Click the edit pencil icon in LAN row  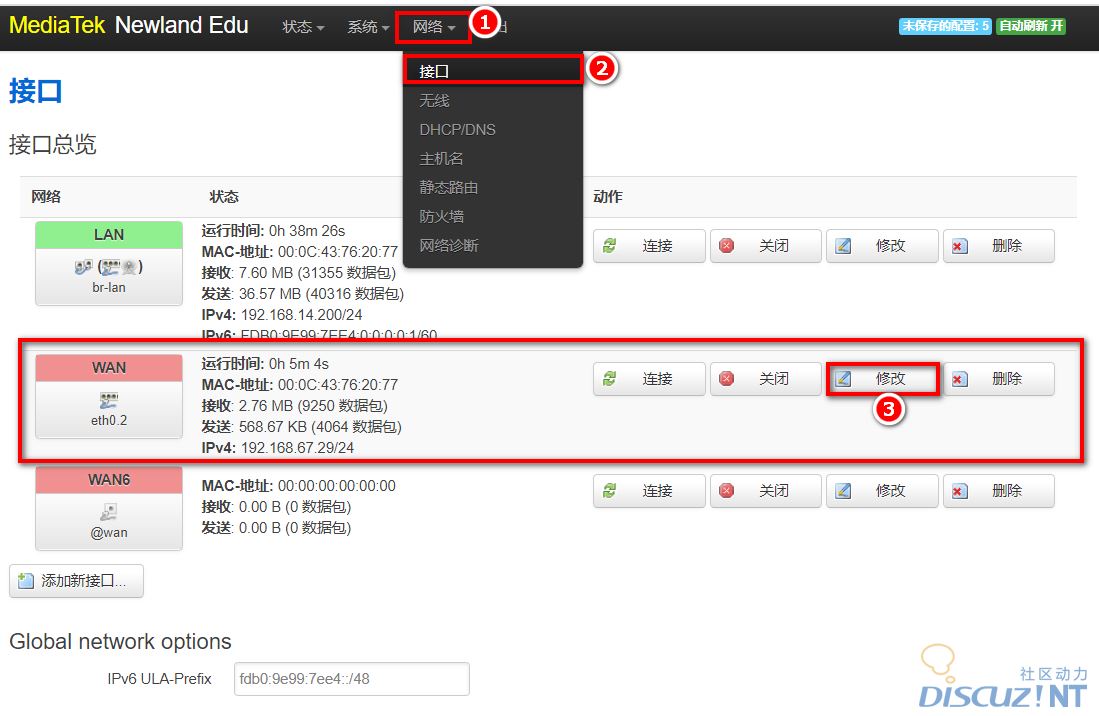[x=843, y=246]
